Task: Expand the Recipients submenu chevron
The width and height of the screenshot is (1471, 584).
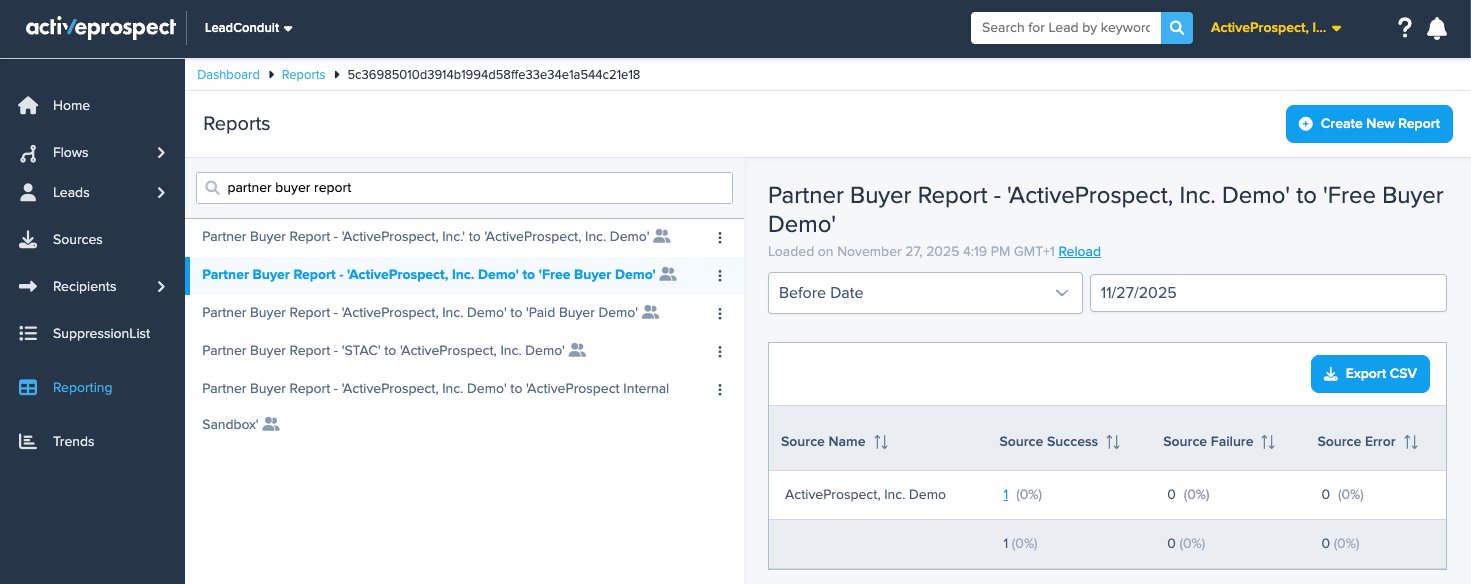Action: (x=161, y=287)
